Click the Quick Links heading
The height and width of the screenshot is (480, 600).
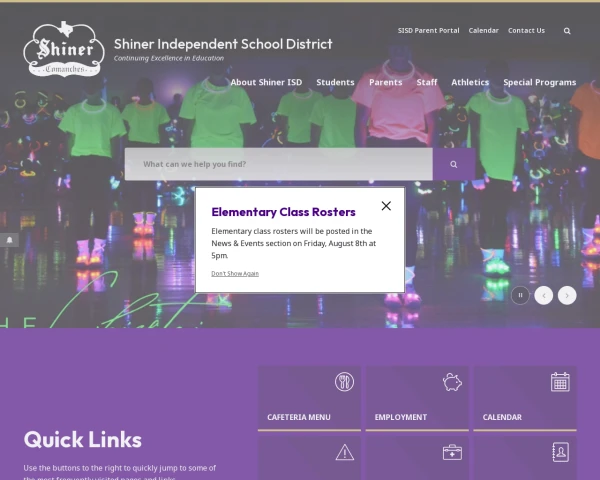(x=83, y=439)
